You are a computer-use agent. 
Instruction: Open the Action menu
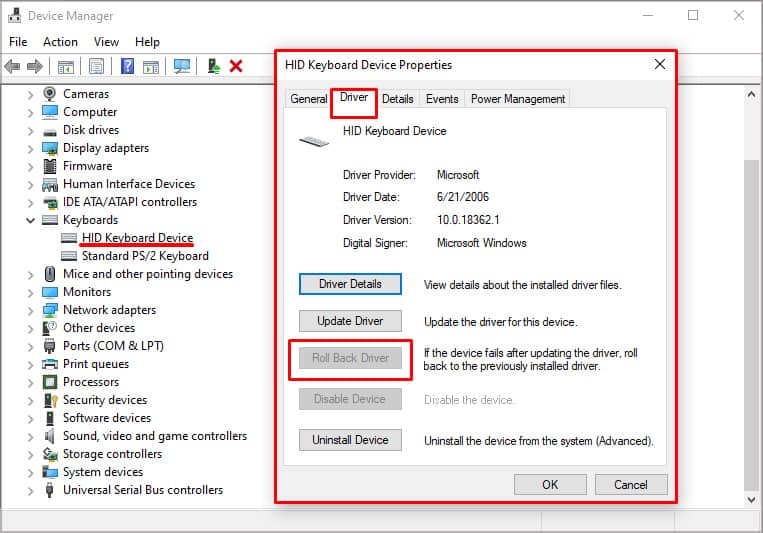tap(60, 42)
